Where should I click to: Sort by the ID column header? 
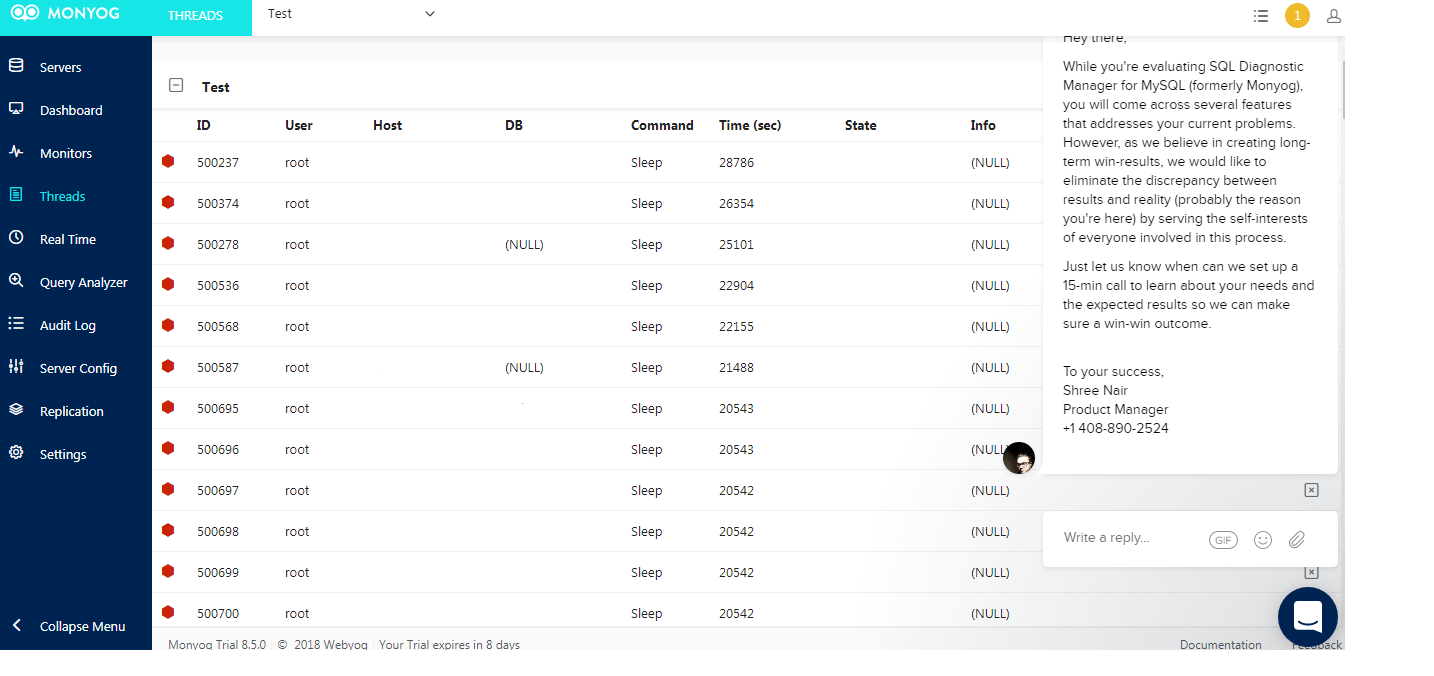coord(204,125)
